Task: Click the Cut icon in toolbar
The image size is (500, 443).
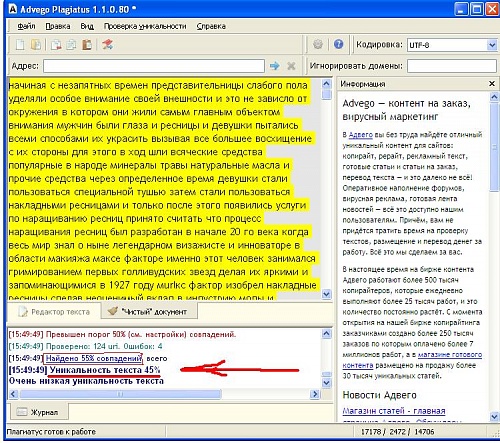Action: point(56,44)
